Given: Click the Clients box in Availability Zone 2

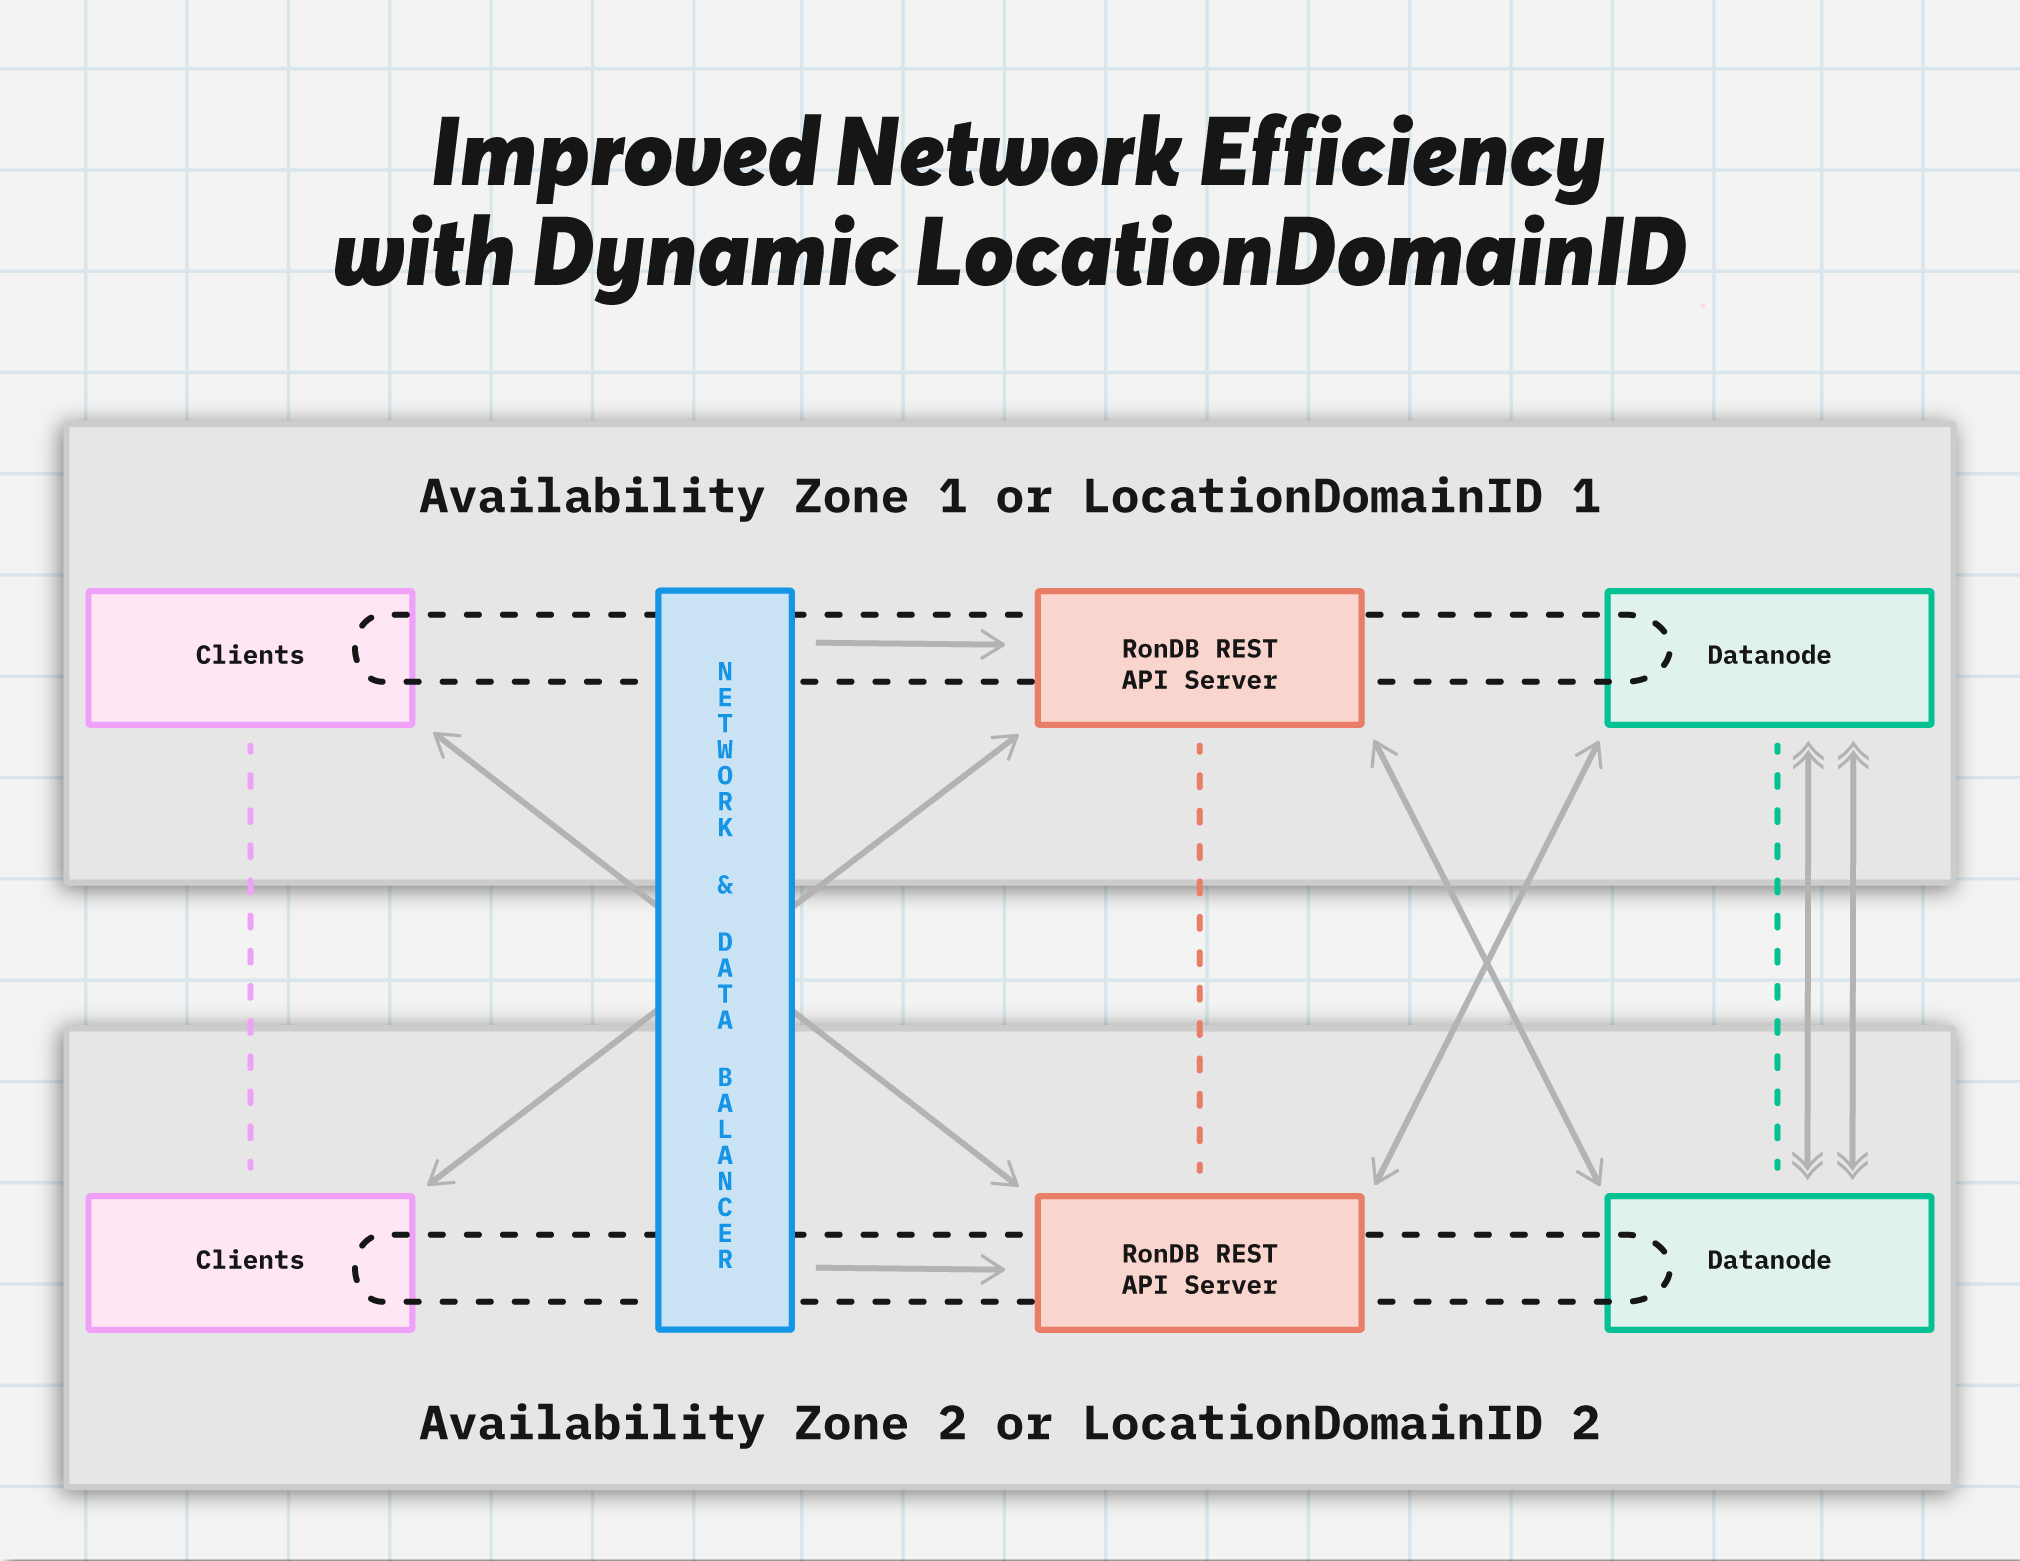Looking at the screenshot, I should (x=250, y=1262).
